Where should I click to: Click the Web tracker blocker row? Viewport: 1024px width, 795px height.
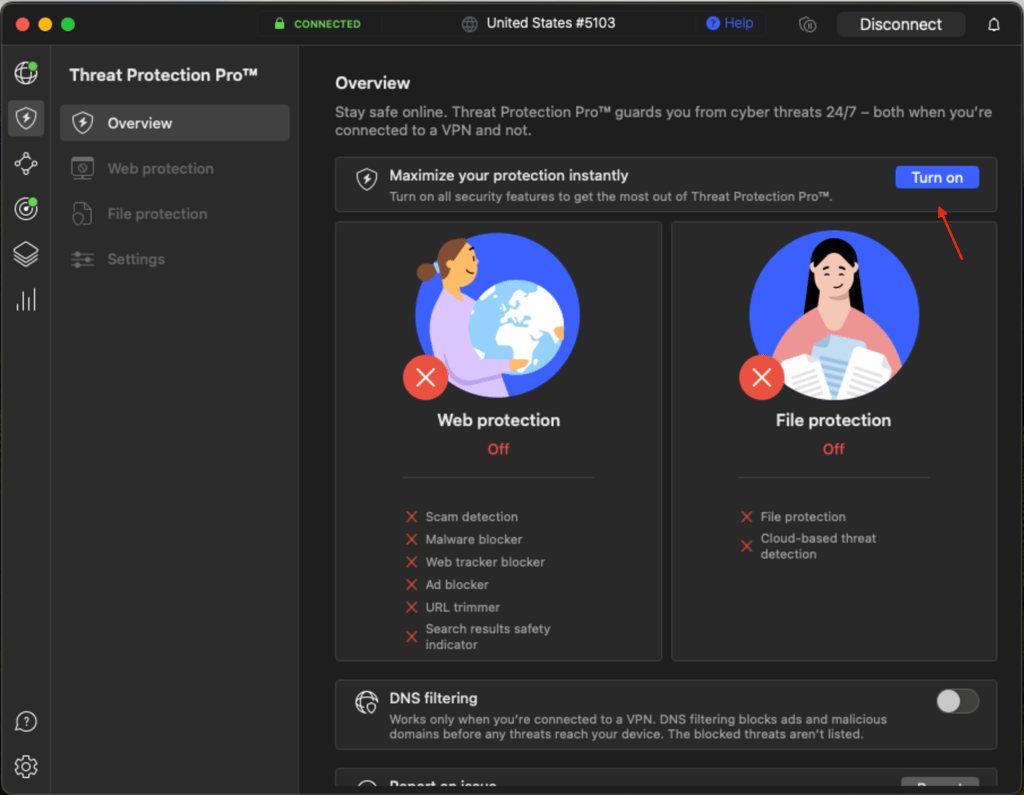coord(475,562)
